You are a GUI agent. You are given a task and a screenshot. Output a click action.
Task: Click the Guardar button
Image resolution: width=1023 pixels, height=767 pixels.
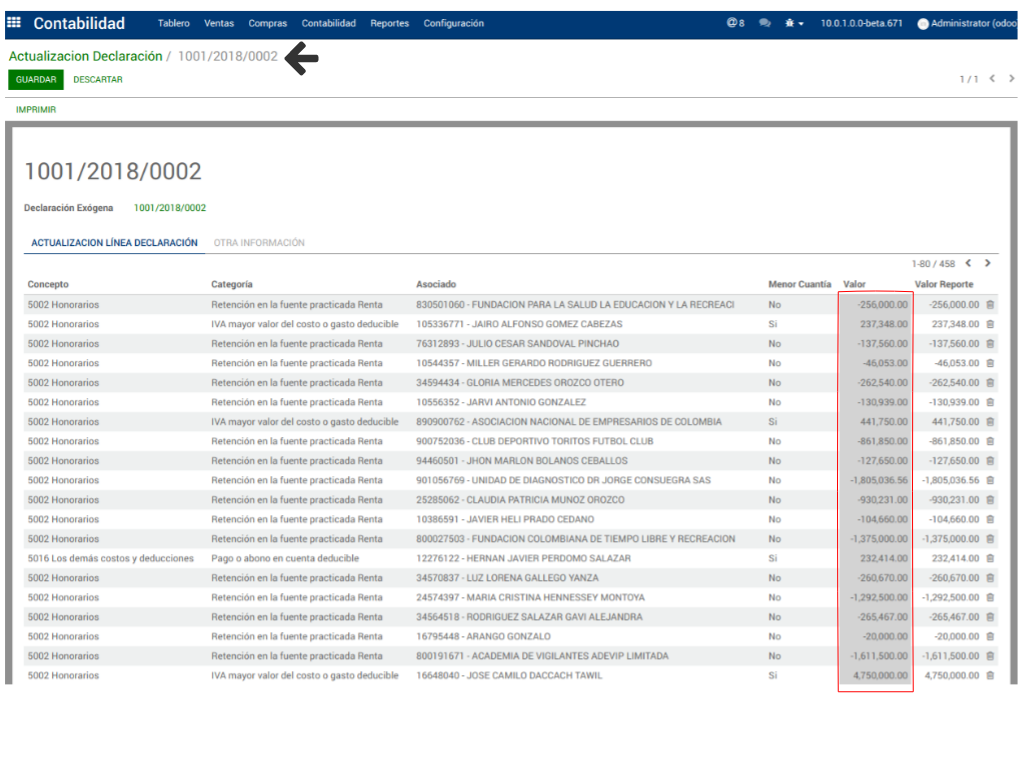pos(36,80)
